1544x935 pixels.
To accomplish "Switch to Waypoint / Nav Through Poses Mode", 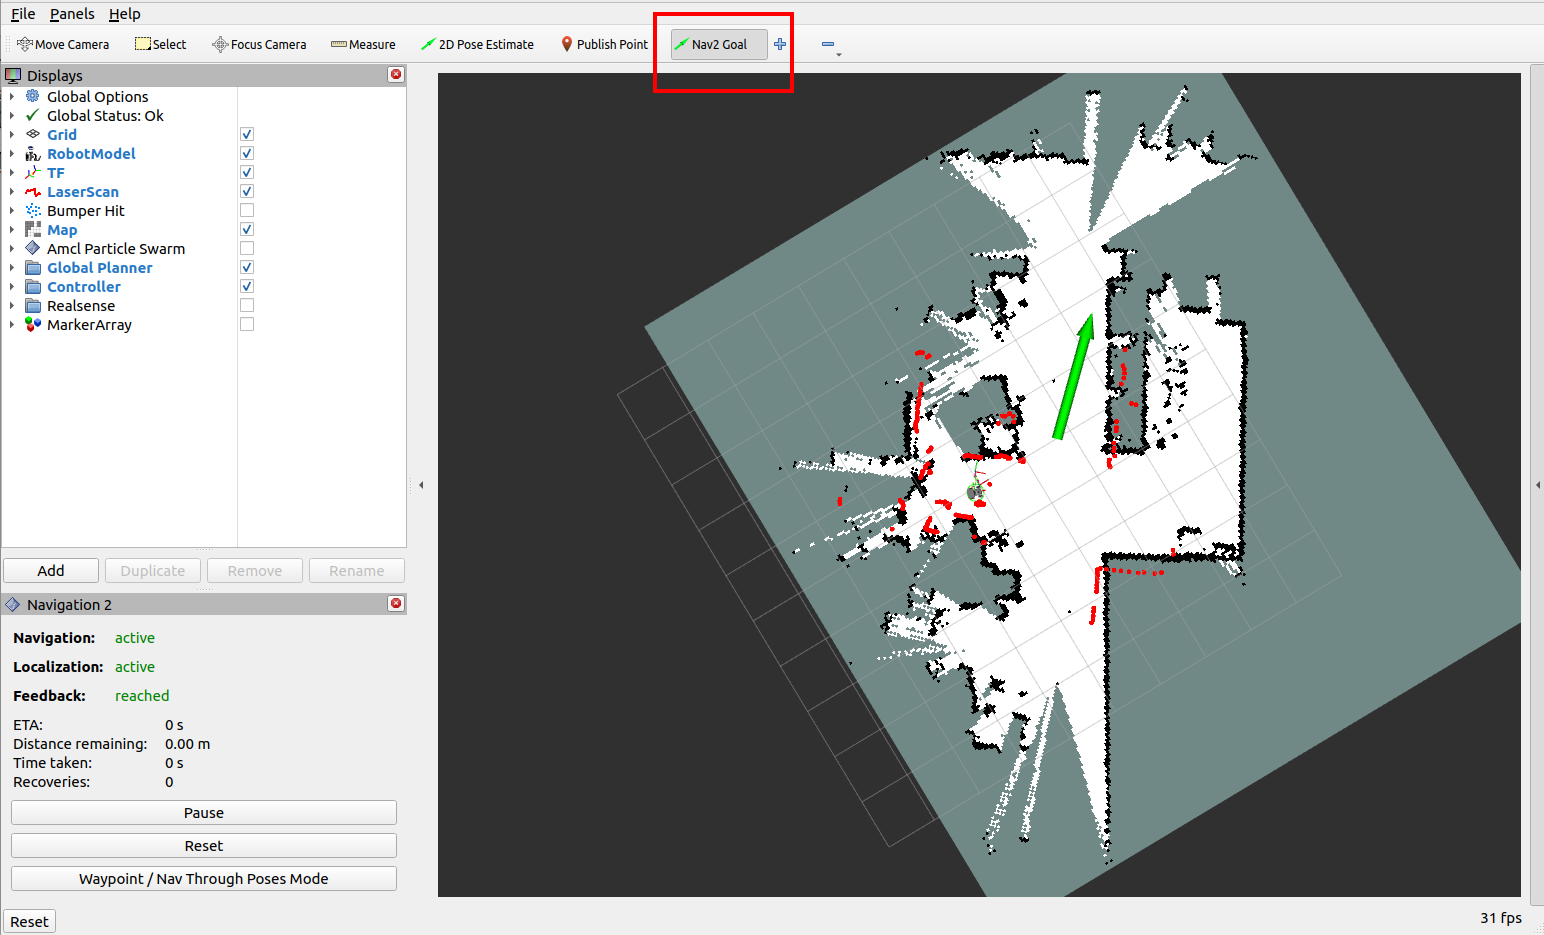I will point(204,879).
